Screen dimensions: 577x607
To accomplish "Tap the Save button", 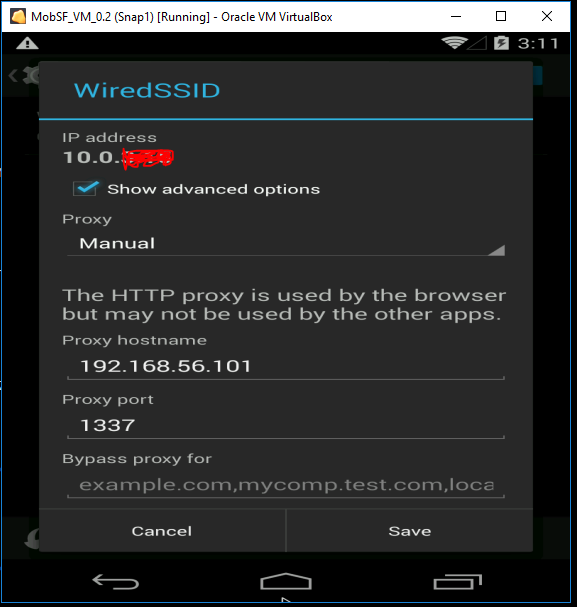I will click(x=409, y=531).
